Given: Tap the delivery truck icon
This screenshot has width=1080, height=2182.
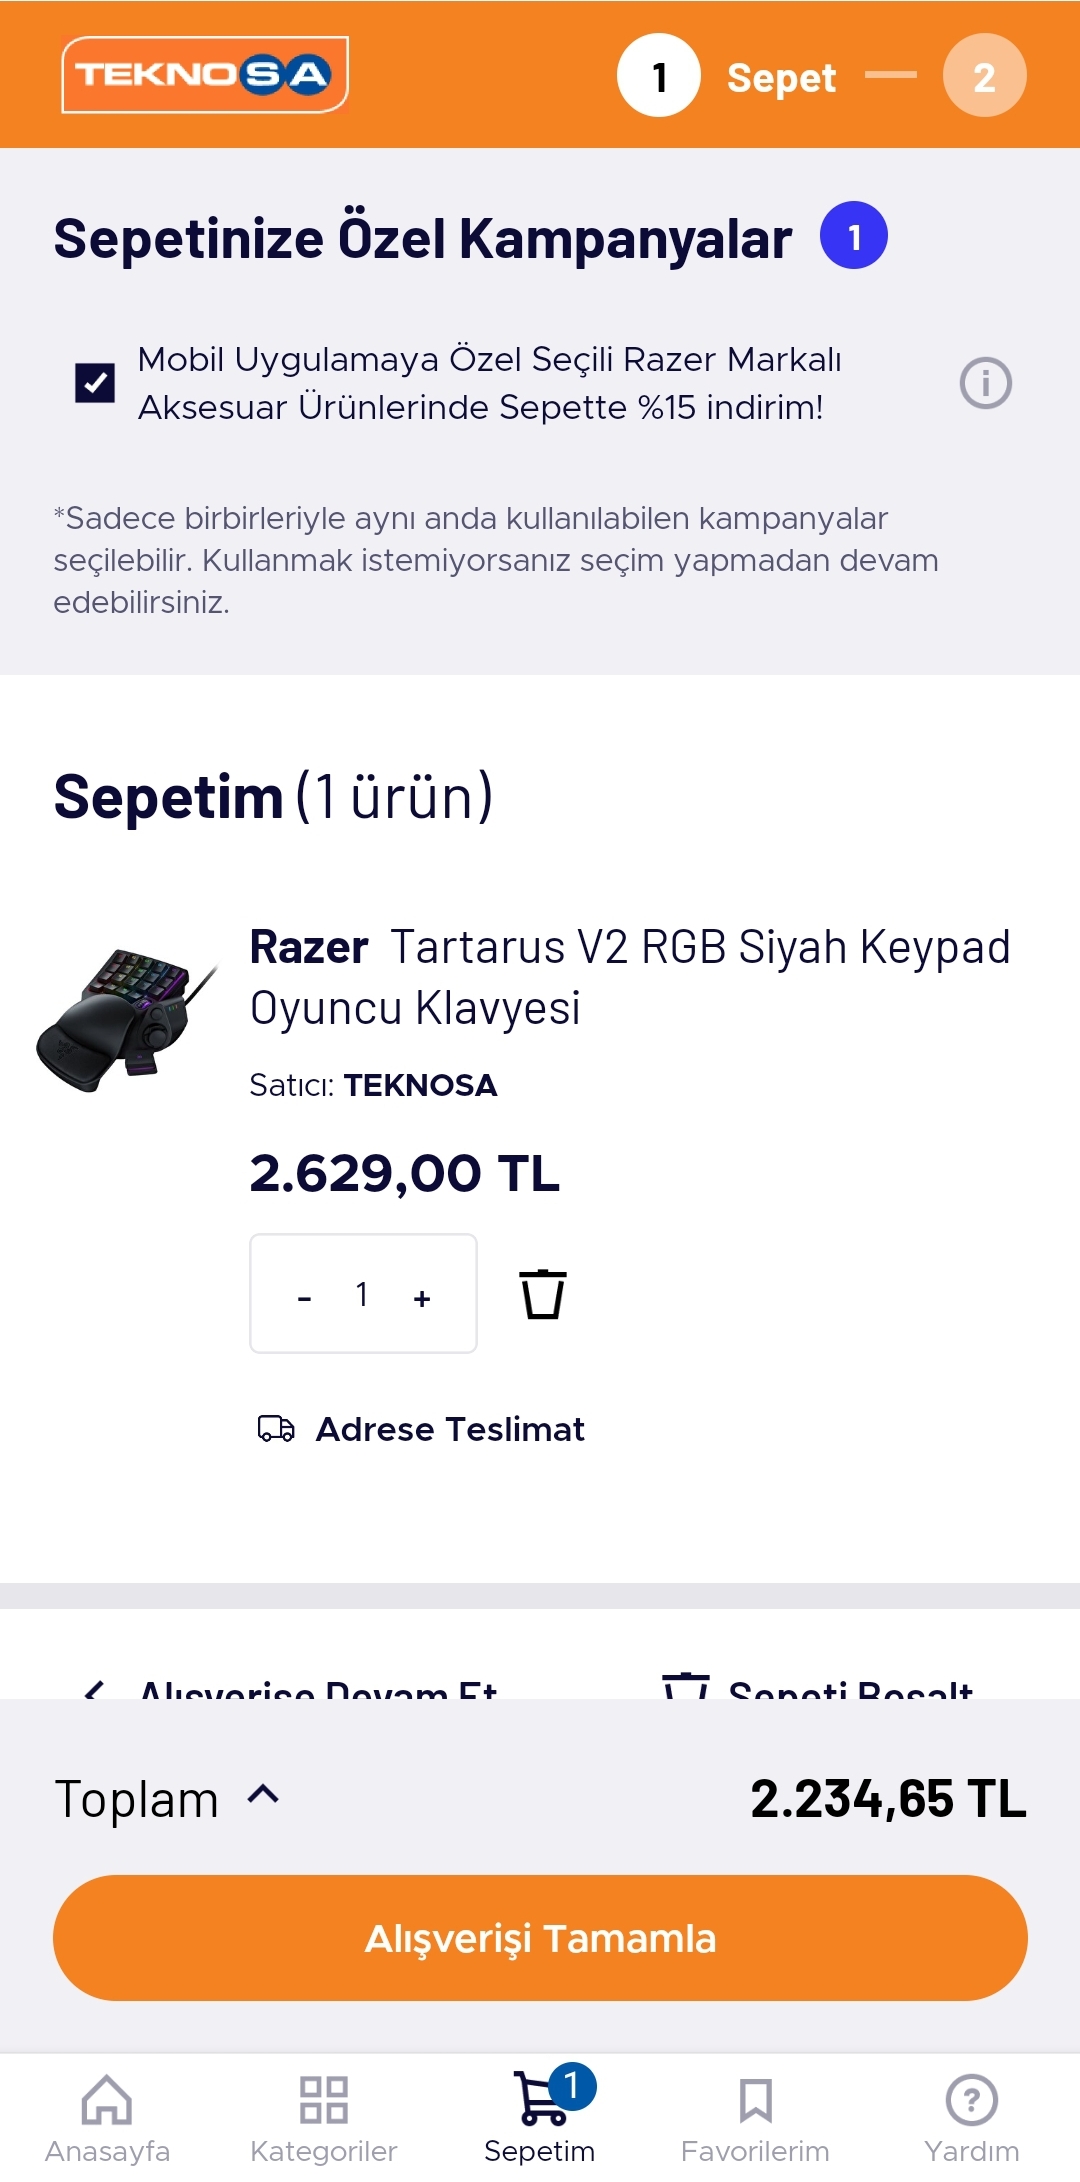Looking at the screenshot, I should point(276,1429).
